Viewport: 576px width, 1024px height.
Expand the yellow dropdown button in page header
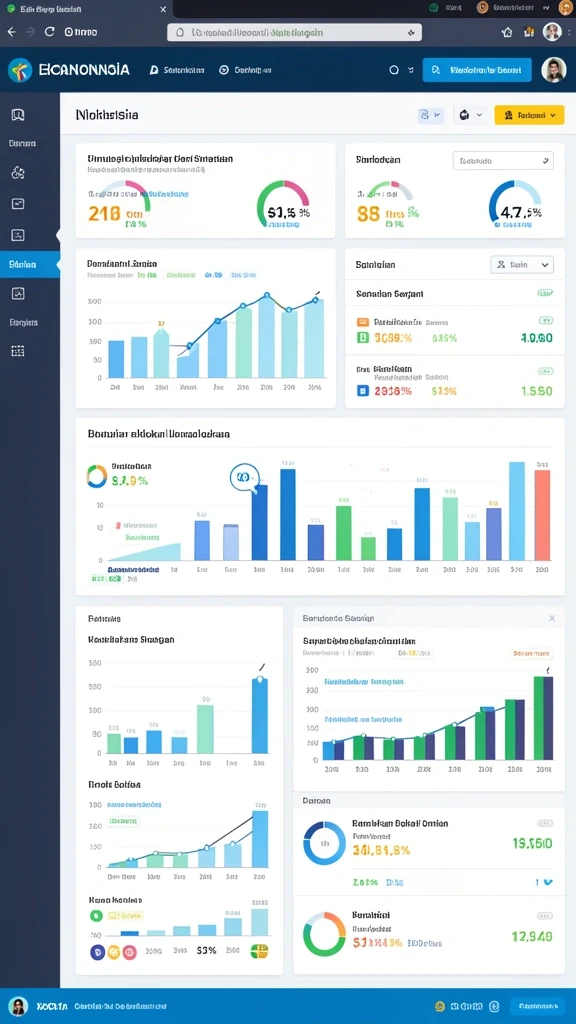click(529, 115)
